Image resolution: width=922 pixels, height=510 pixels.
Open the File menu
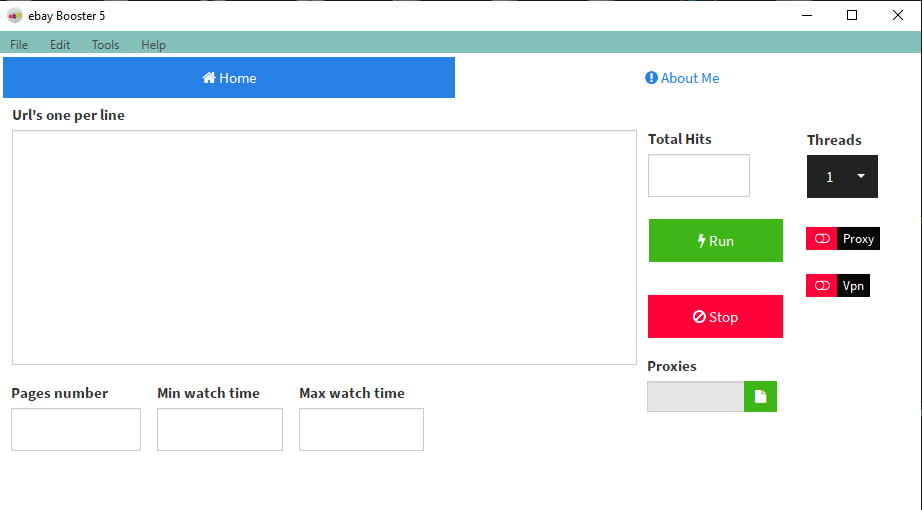point(19,45)
